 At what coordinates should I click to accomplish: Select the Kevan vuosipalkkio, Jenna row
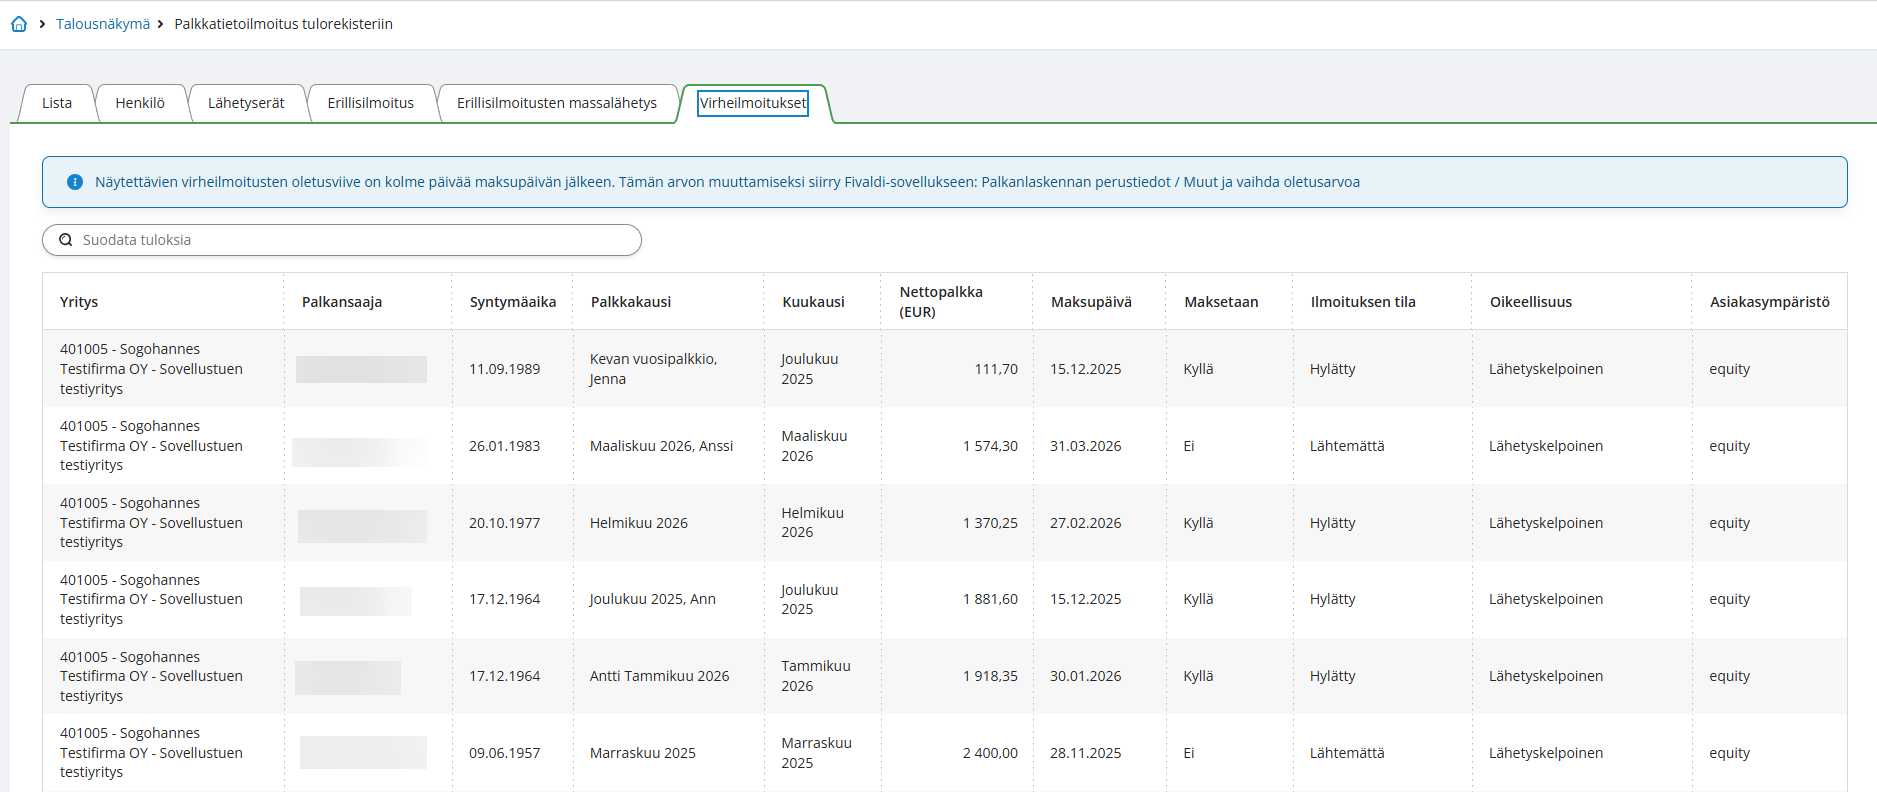click(x=653, y=369)
